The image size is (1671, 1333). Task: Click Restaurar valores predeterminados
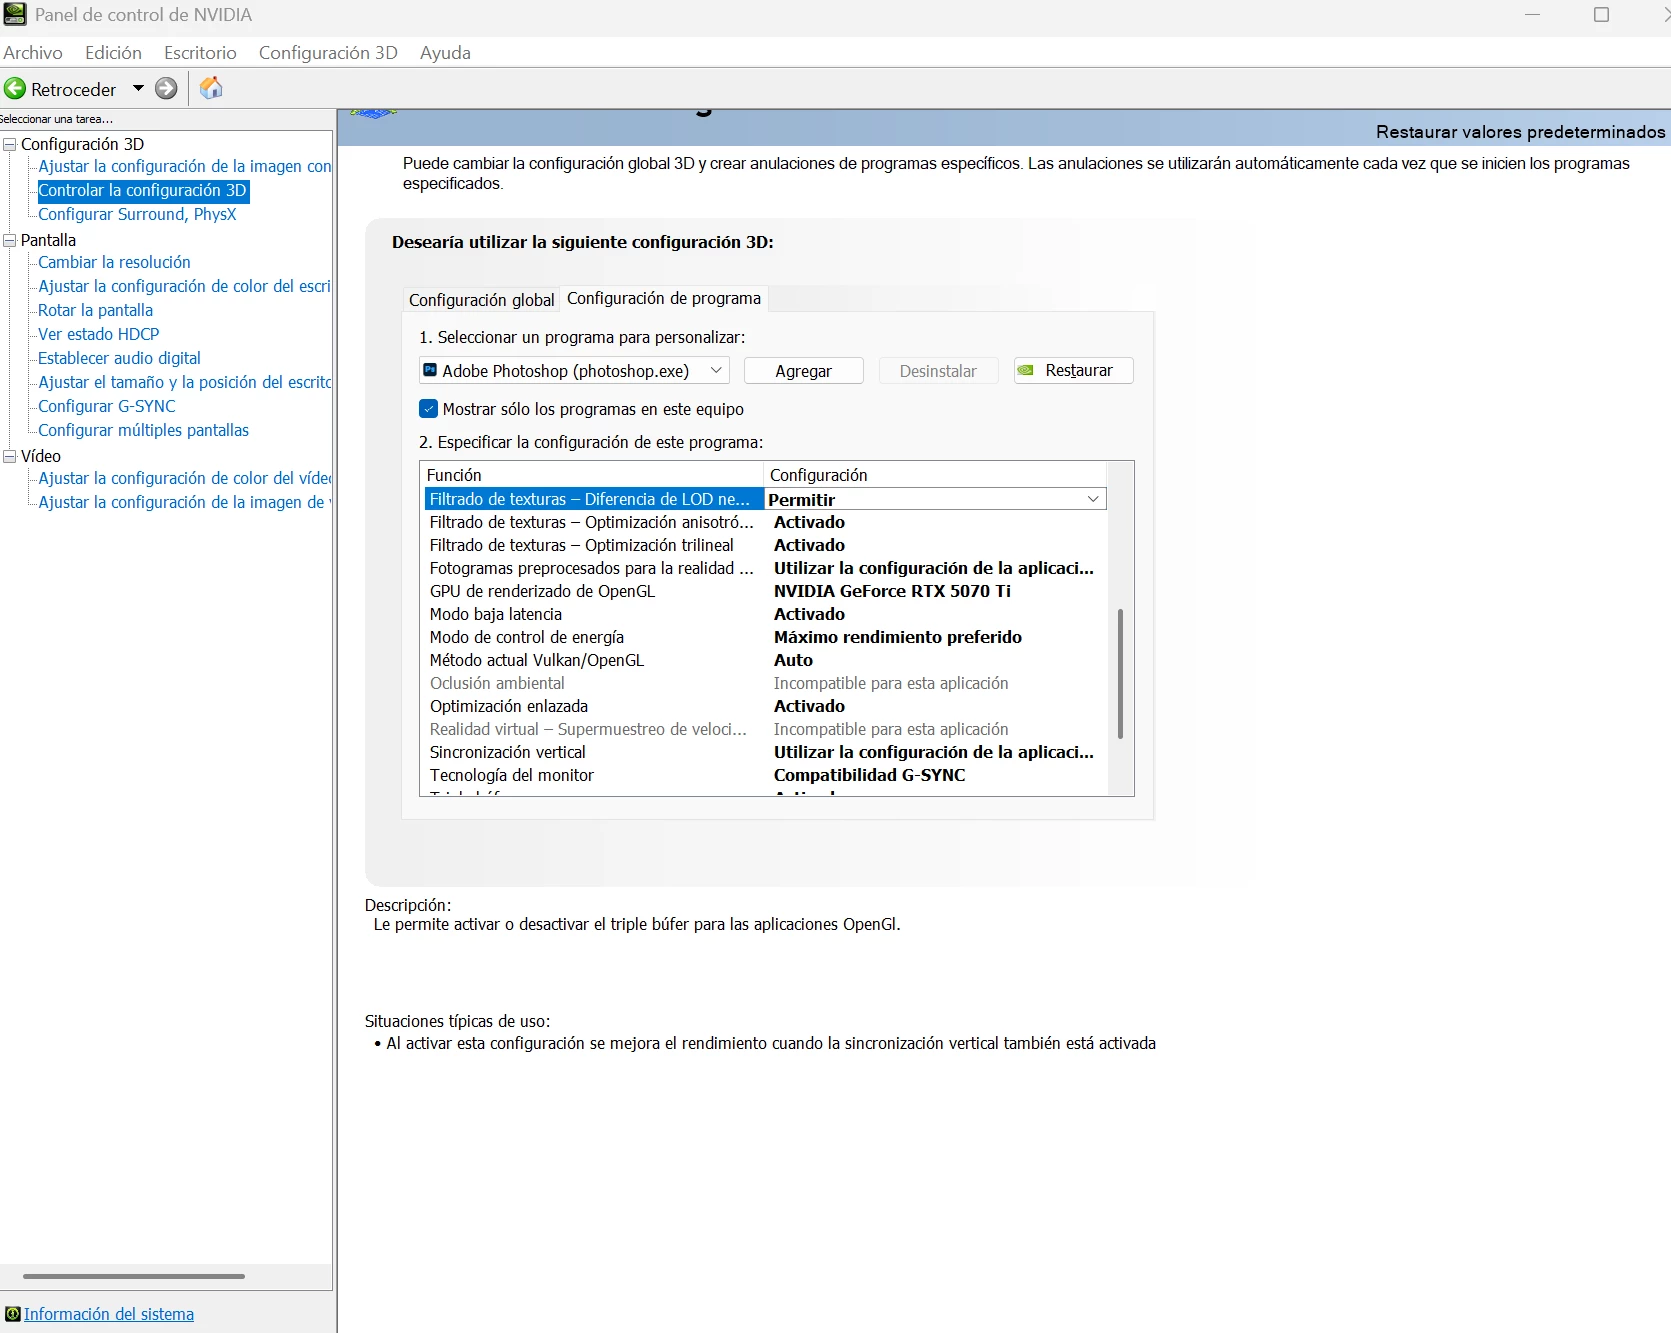coord(1520,132)
